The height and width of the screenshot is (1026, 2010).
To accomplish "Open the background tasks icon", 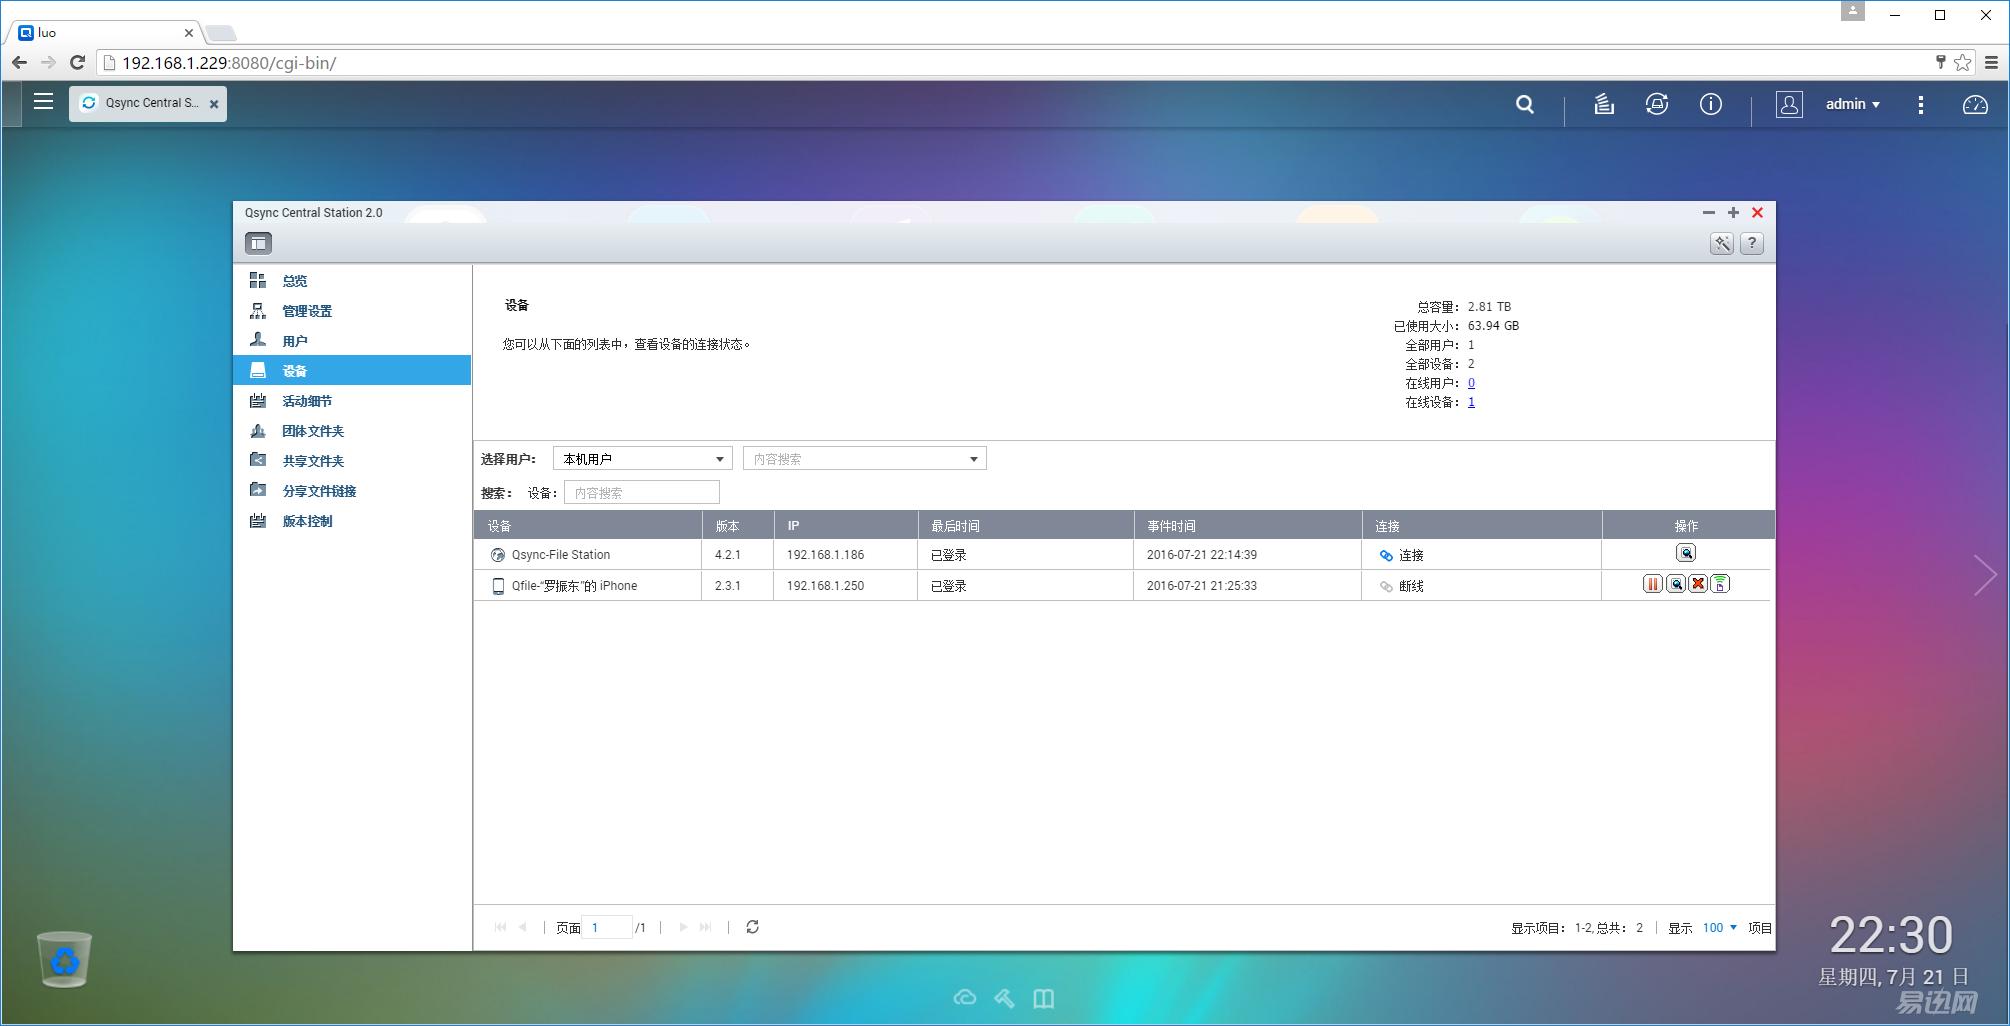I will pyautogui.click(x=1604, y=104).
